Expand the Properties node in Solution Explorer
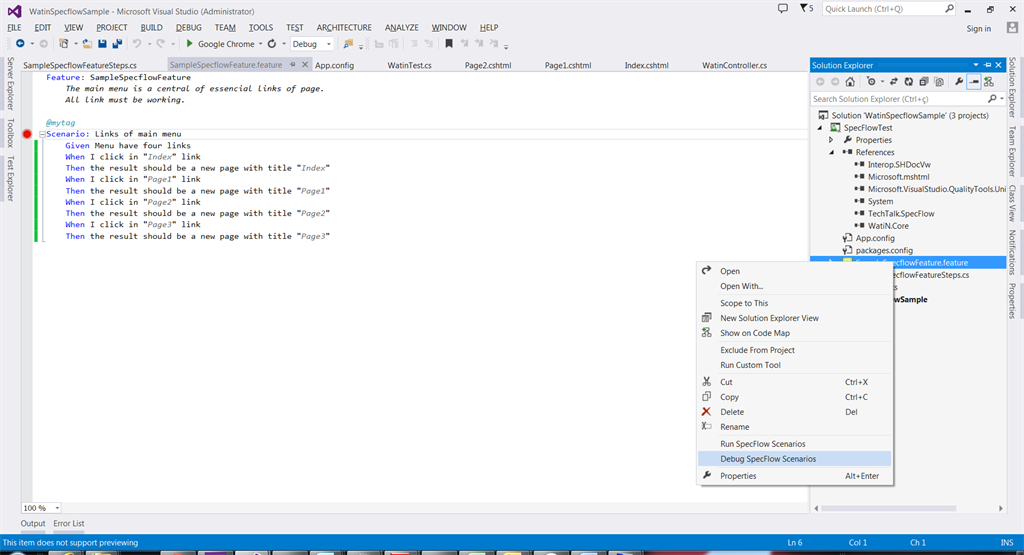 831,140
